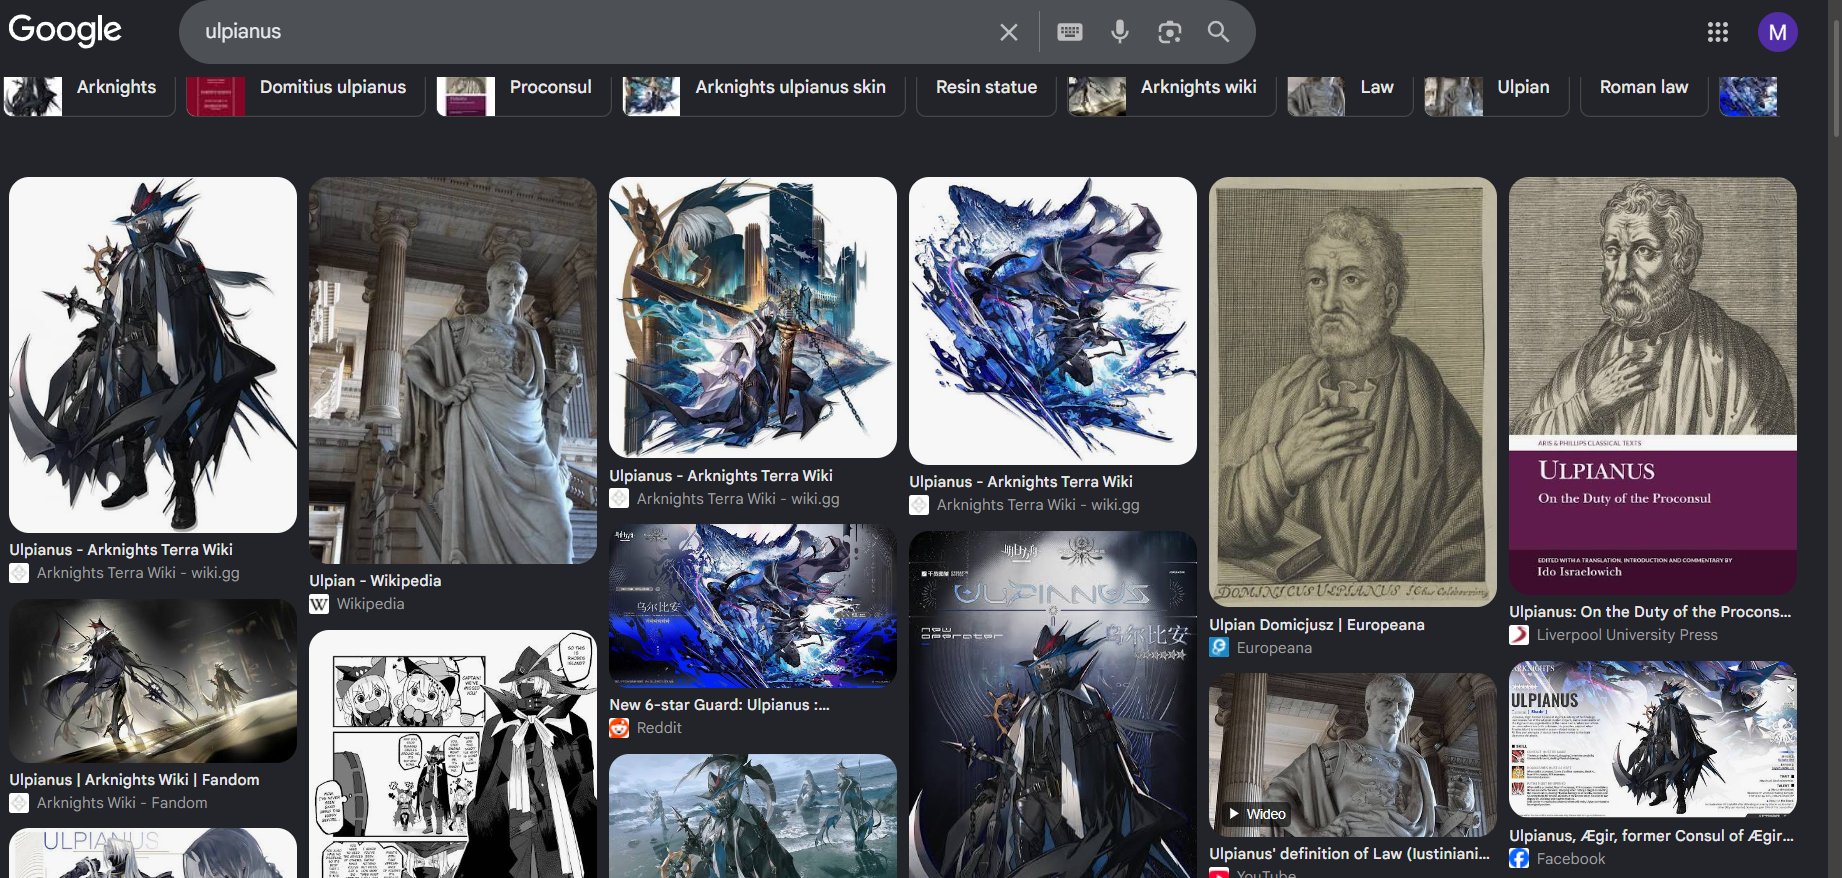
Task: Open the Facebook ULPIANUS character sheet image
Action: (1653, 739)
